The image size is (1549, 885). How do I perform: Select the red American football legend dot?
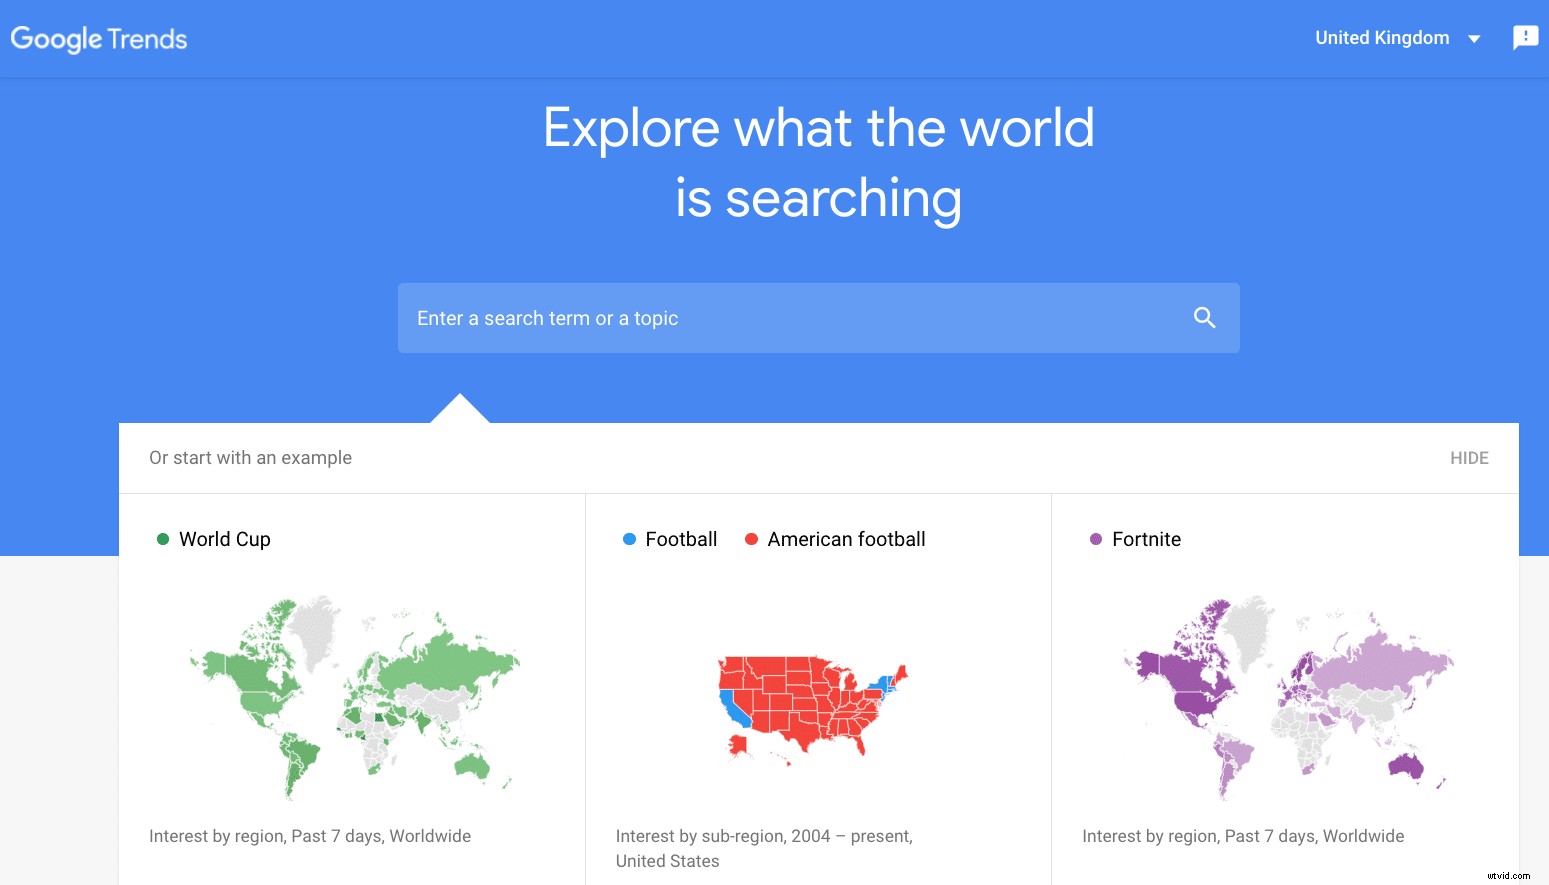tap(751, 538)
